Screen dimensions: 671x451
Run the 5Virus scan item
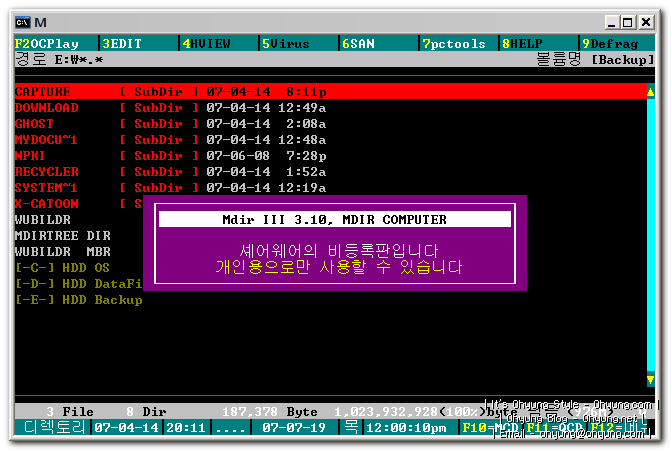click(x=285, y=44)
